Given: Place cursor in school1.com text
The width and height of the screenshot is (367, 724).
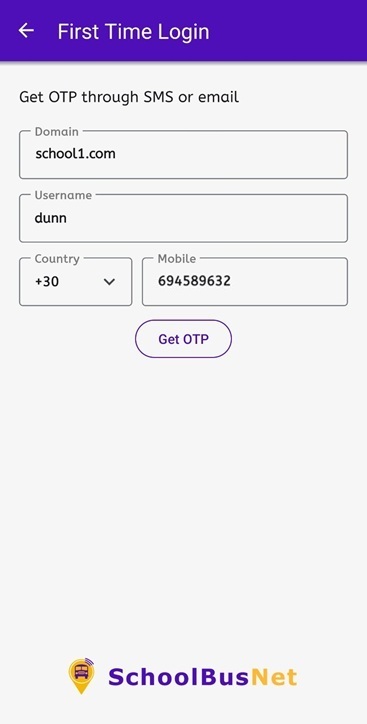Looking at the screenshot, I should click(x=75, y=154).
